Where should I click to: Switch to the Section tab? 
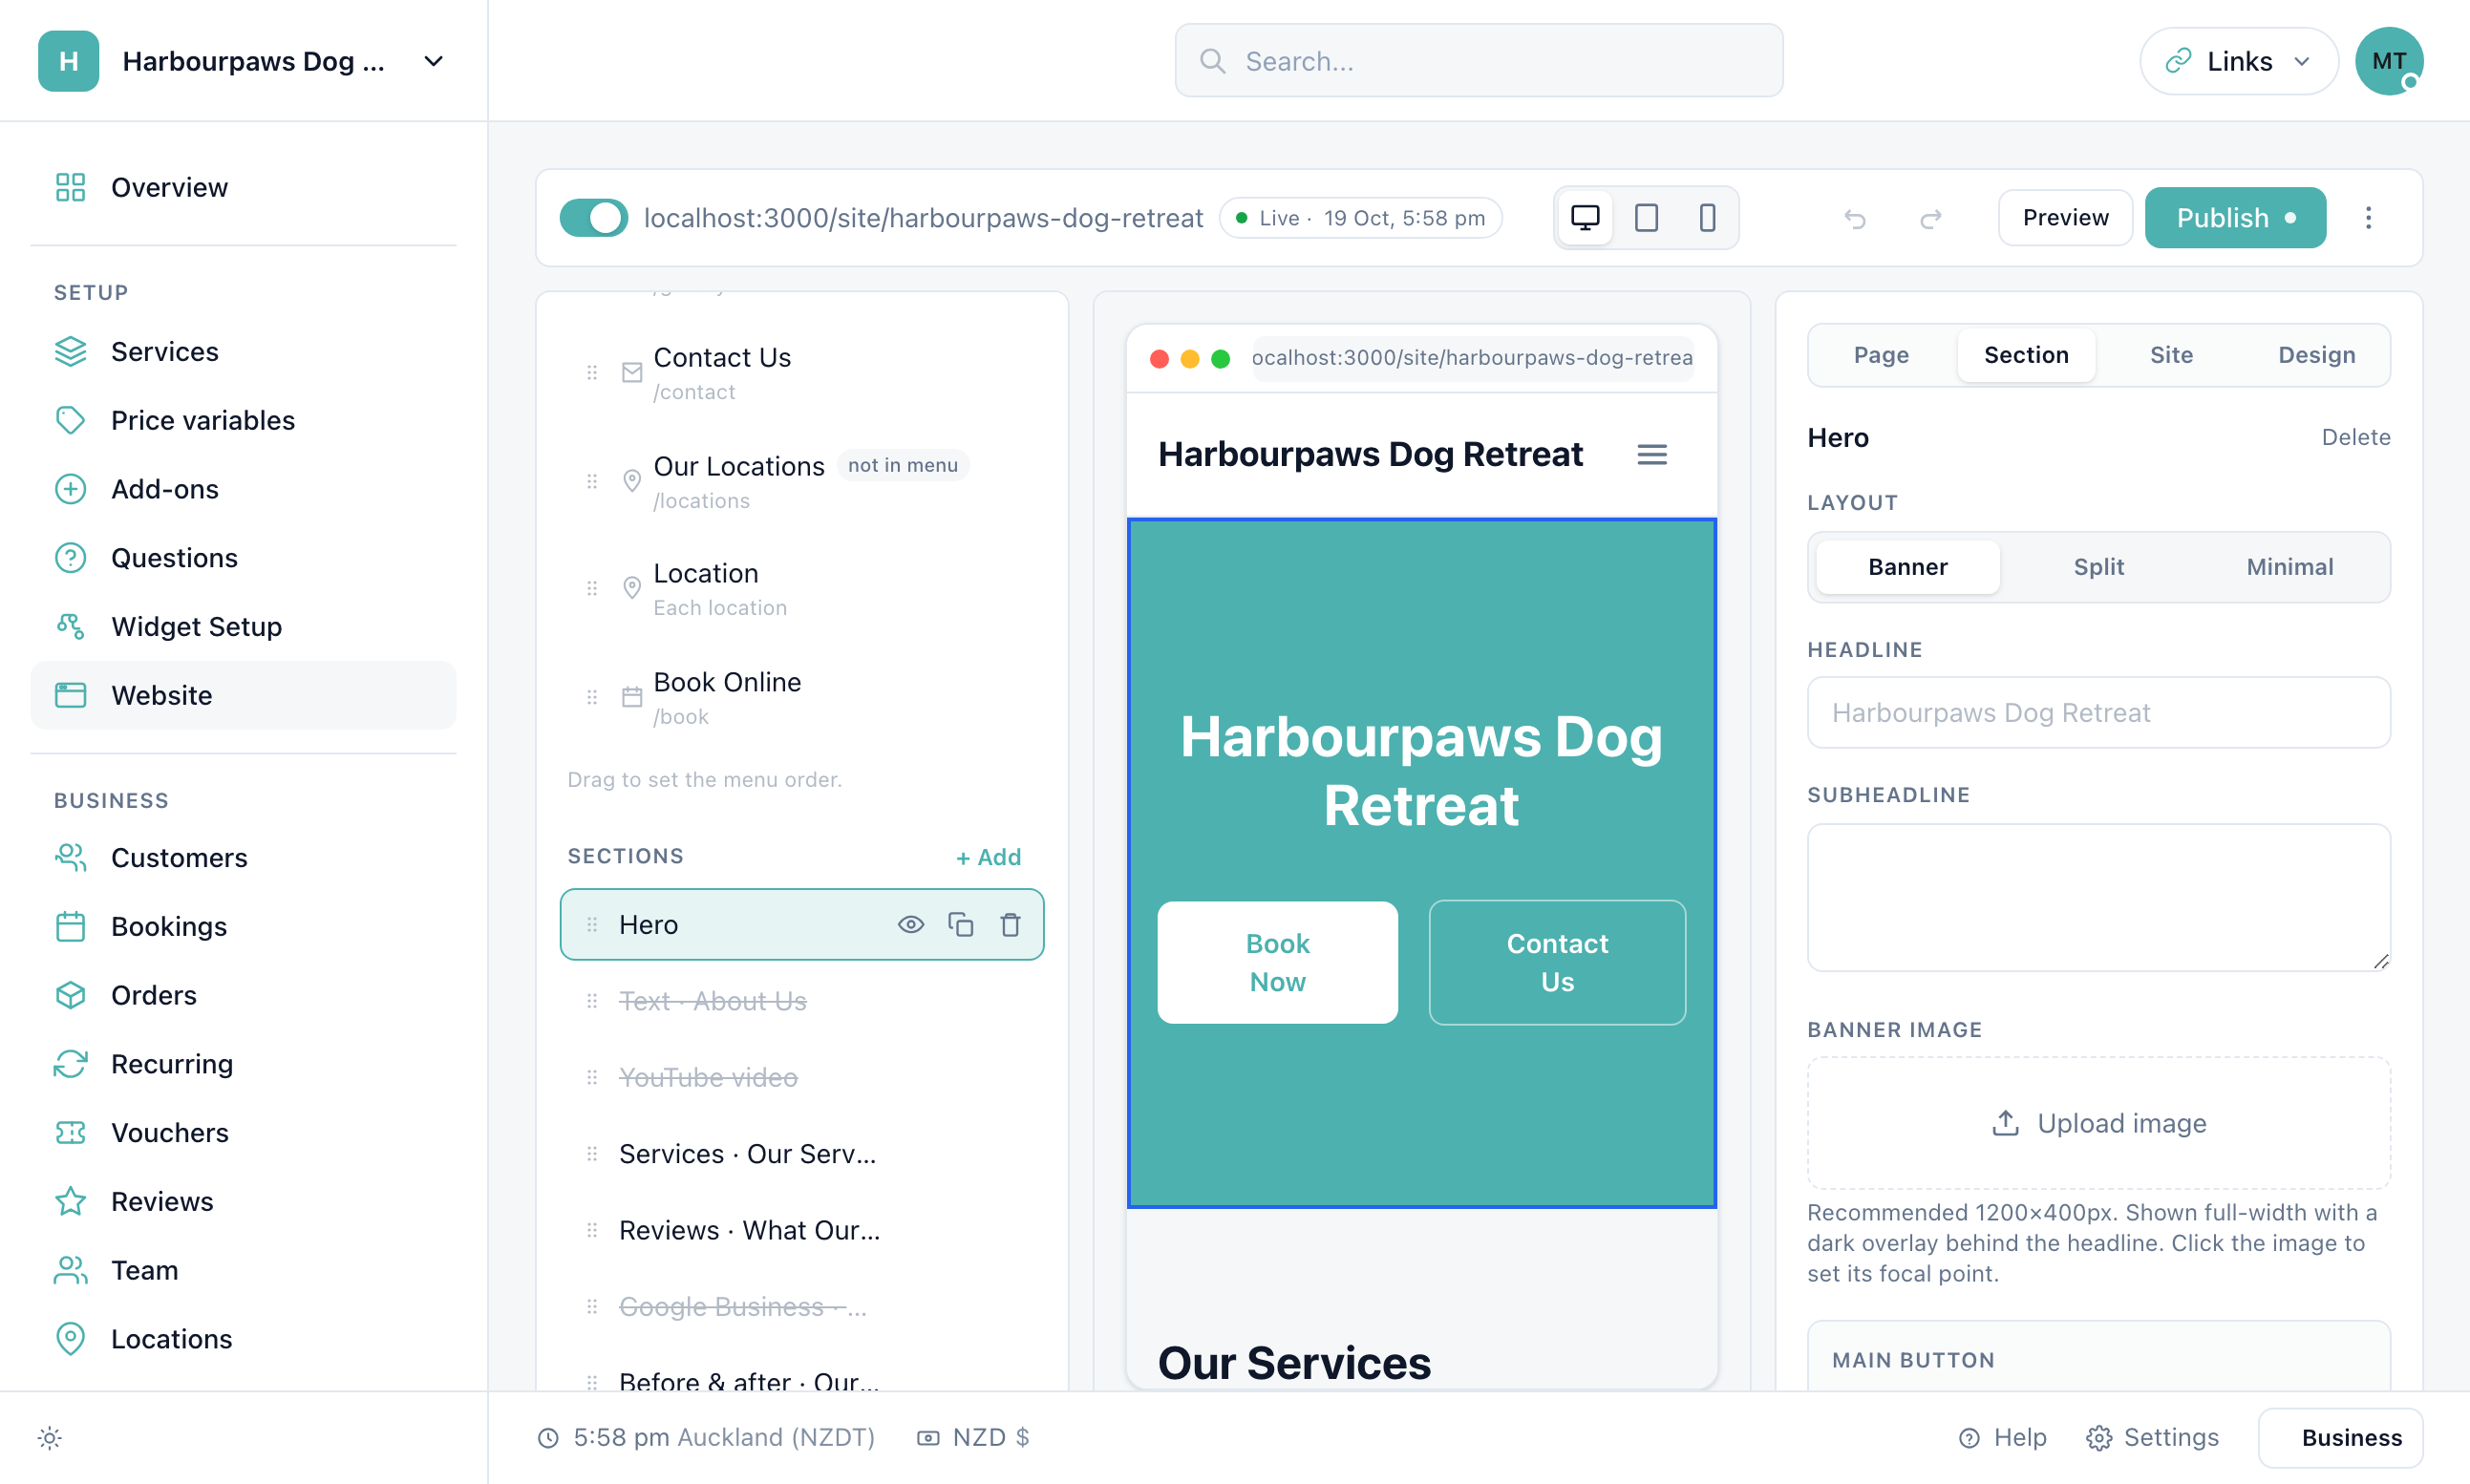coord(2026,355)
